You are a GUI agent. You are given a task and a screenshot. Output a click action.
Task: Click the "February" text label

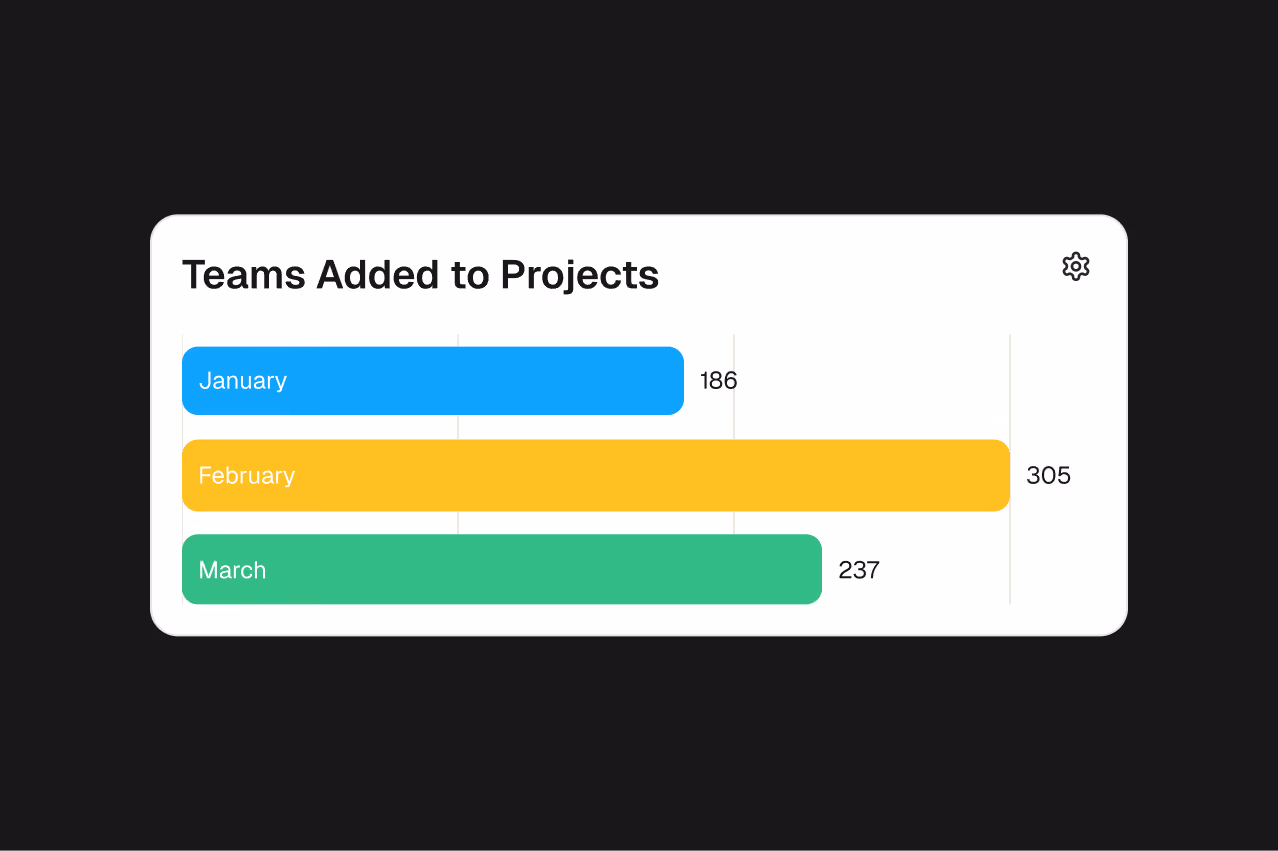pyautogui.click(x=247, y=475)
